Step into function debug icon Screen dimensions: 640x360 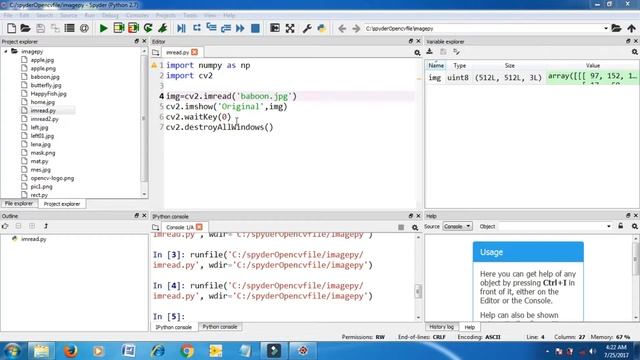(211, 28)
